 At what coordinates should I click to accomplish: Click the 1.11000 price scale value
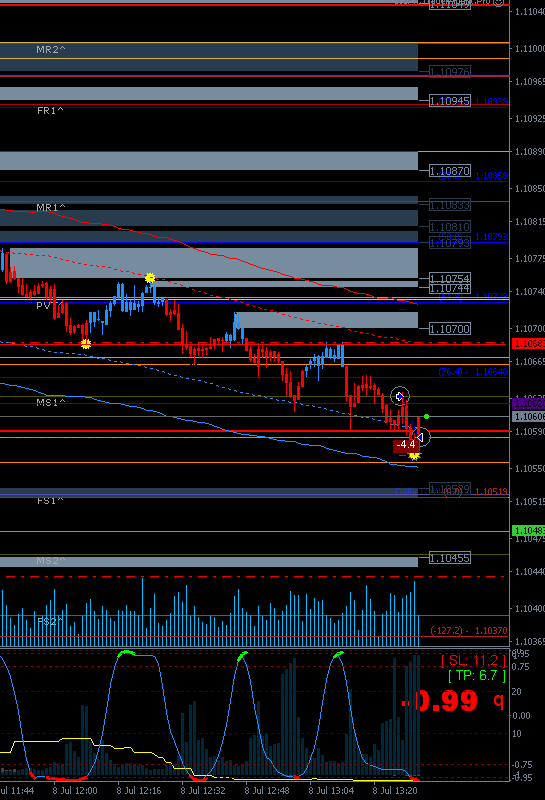[530, 49]
